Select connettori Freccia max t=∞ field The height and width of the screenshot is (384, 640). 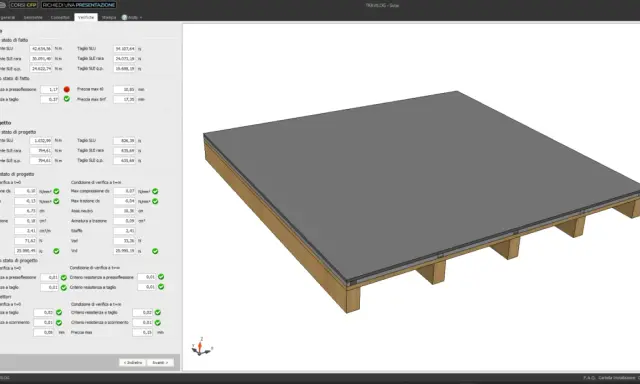[142, 333]
